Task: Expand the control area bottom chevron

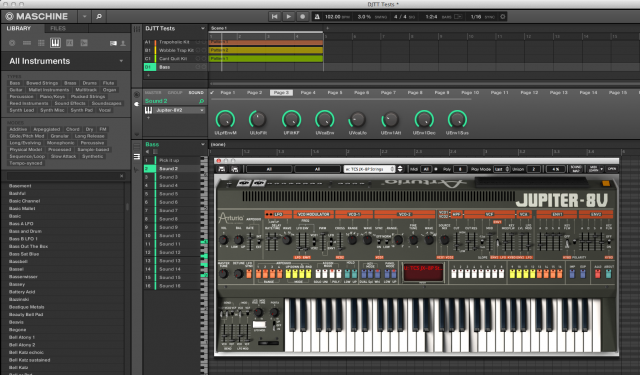Action: [x=137, y=134]
